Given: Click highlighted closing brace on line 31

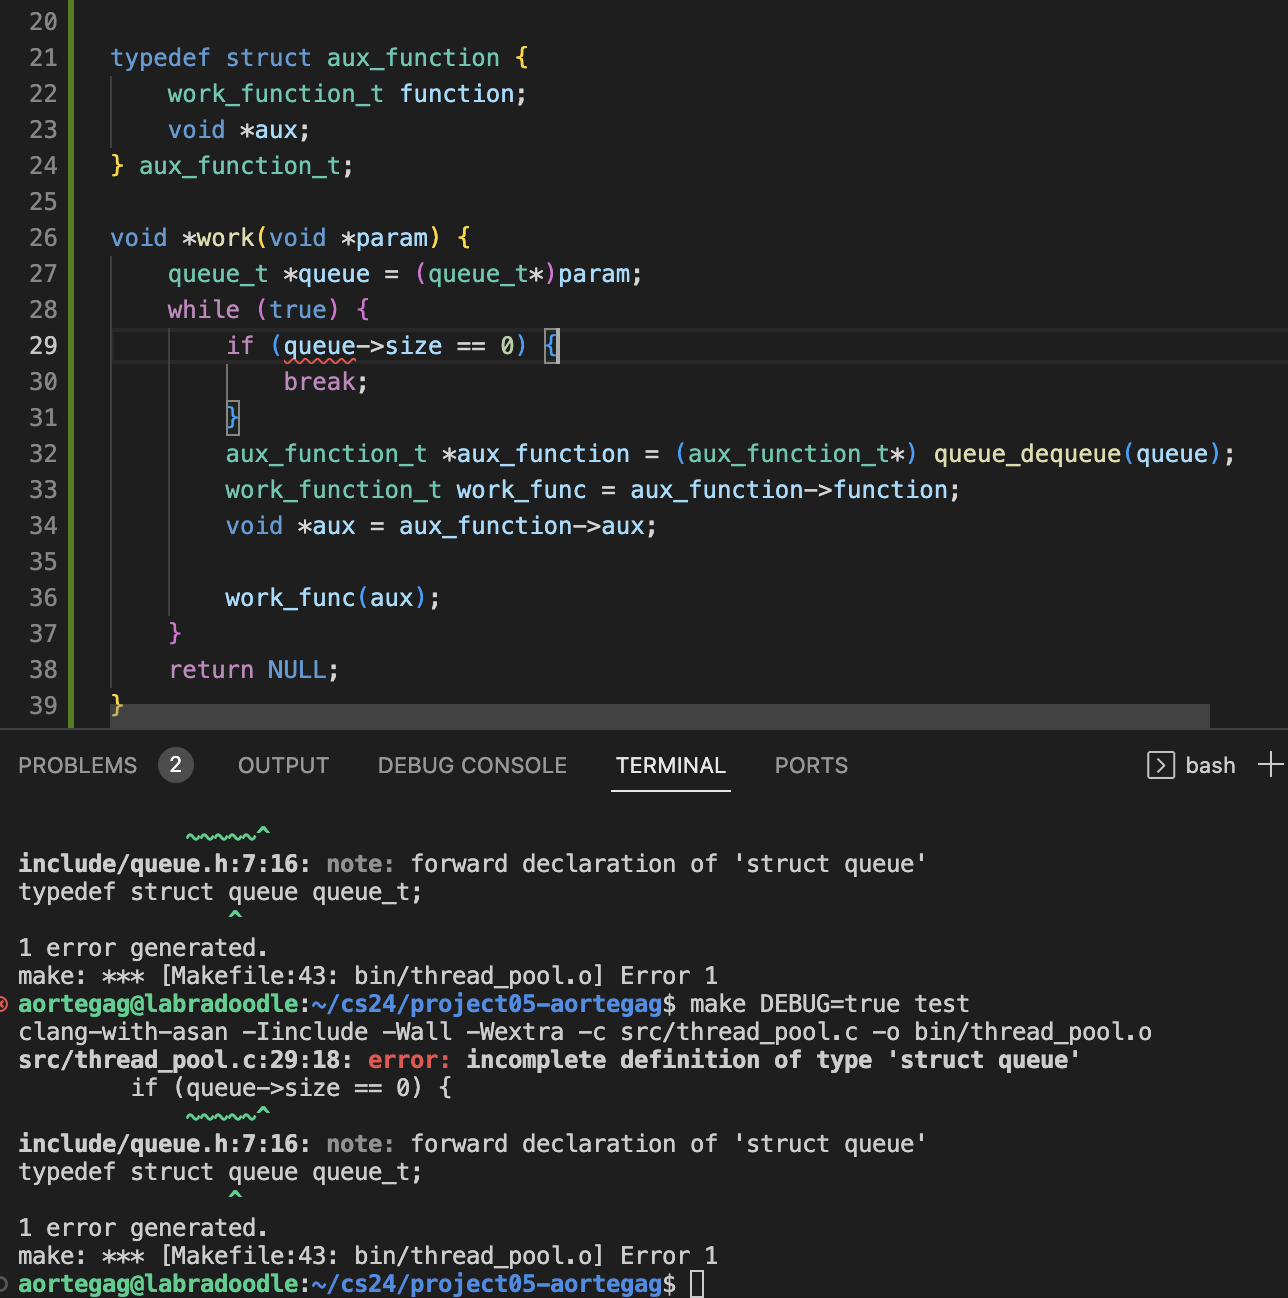Looking at the screenshot, I should pos(232,417).
